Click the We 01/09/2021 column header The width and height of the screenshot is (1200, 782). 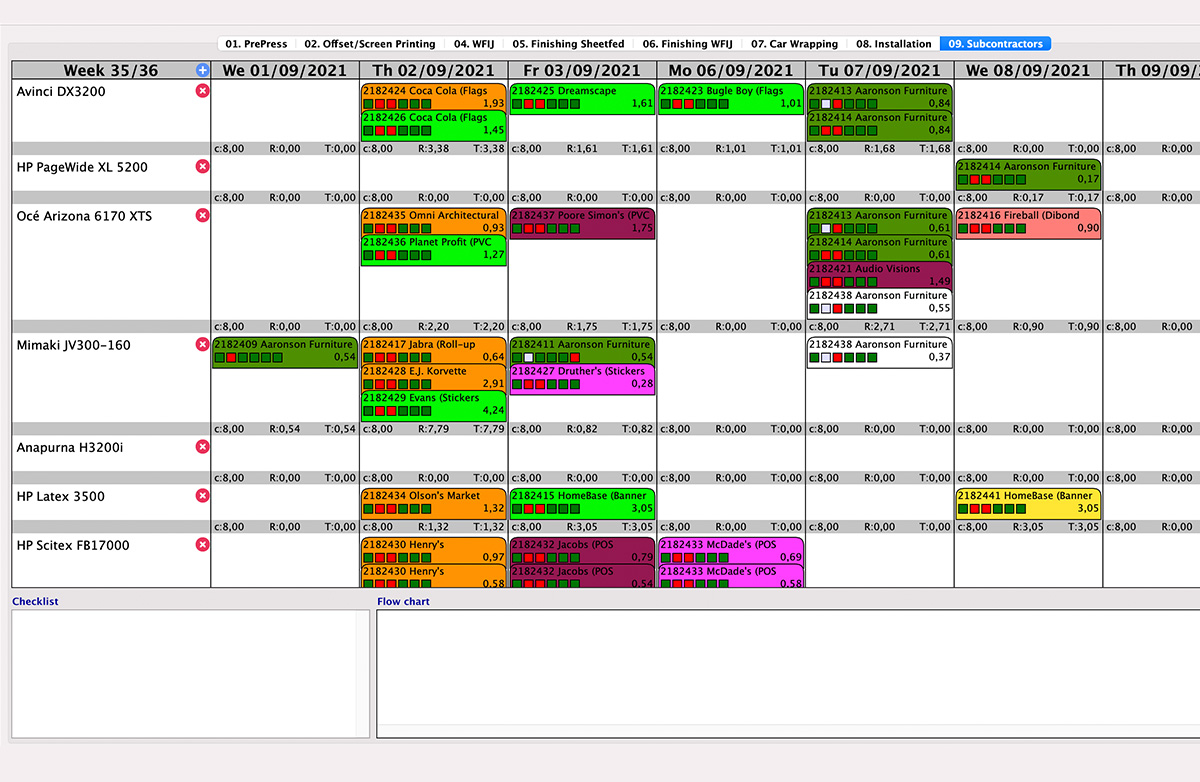[x=285, y=70]
